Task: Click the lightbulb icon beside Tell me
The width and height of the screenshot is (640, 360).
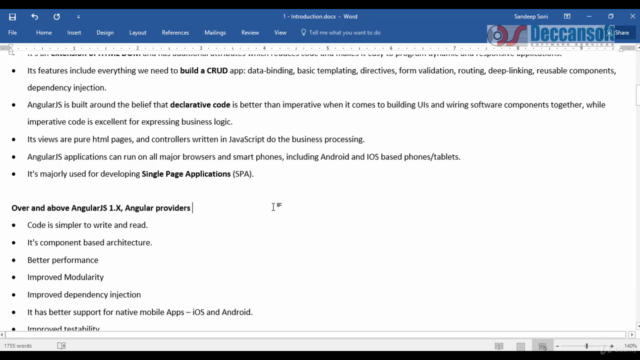Action: pyautogui.click(x=303, y=32)
